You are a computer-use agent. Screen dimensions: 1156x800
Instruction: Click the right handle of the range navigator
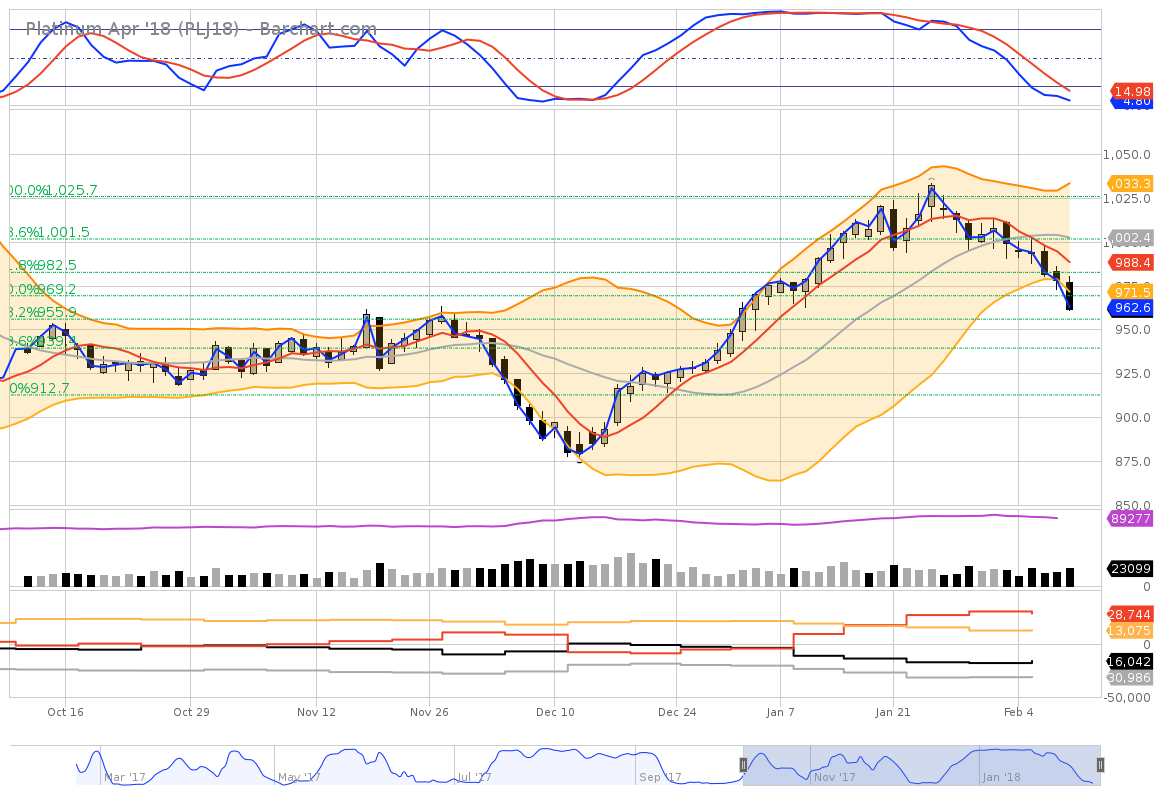(x=1100, y=765)
